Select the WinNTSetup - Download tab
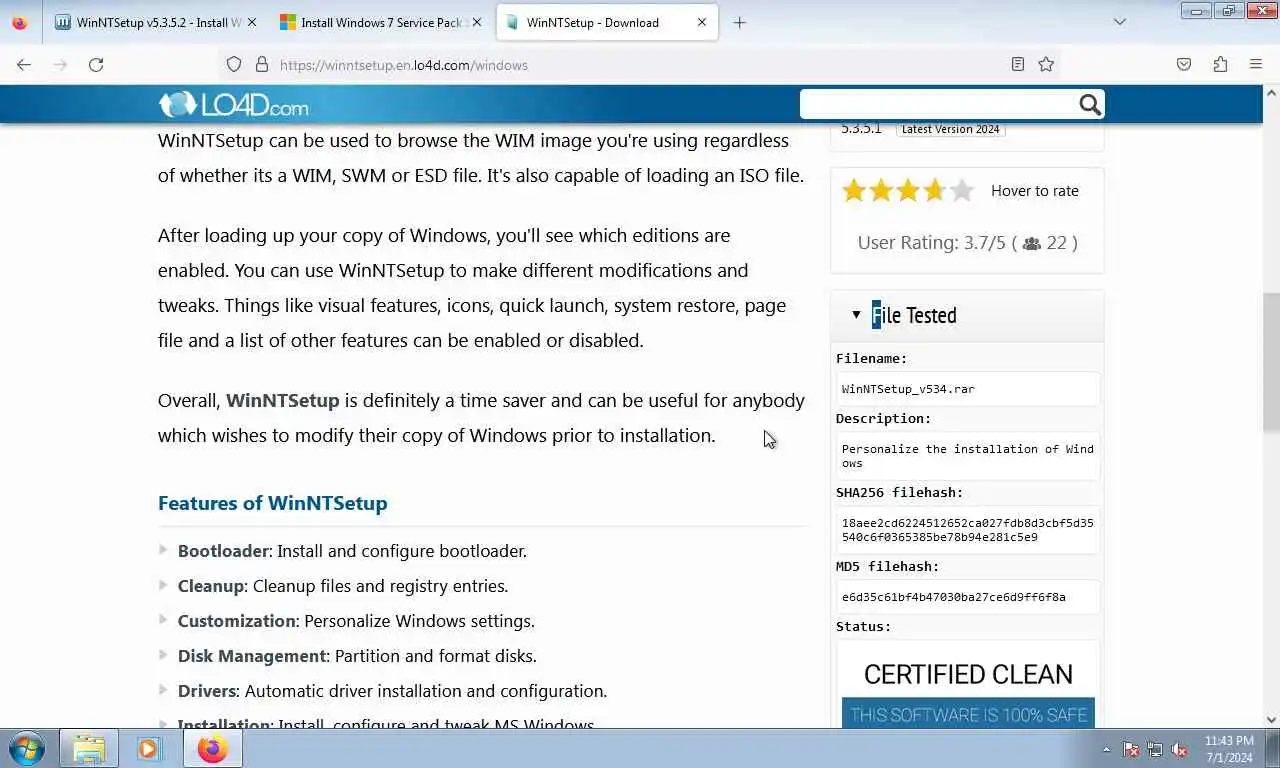Image resolution: width=1280 pixels, height=768 pixels. pos(606,22)
